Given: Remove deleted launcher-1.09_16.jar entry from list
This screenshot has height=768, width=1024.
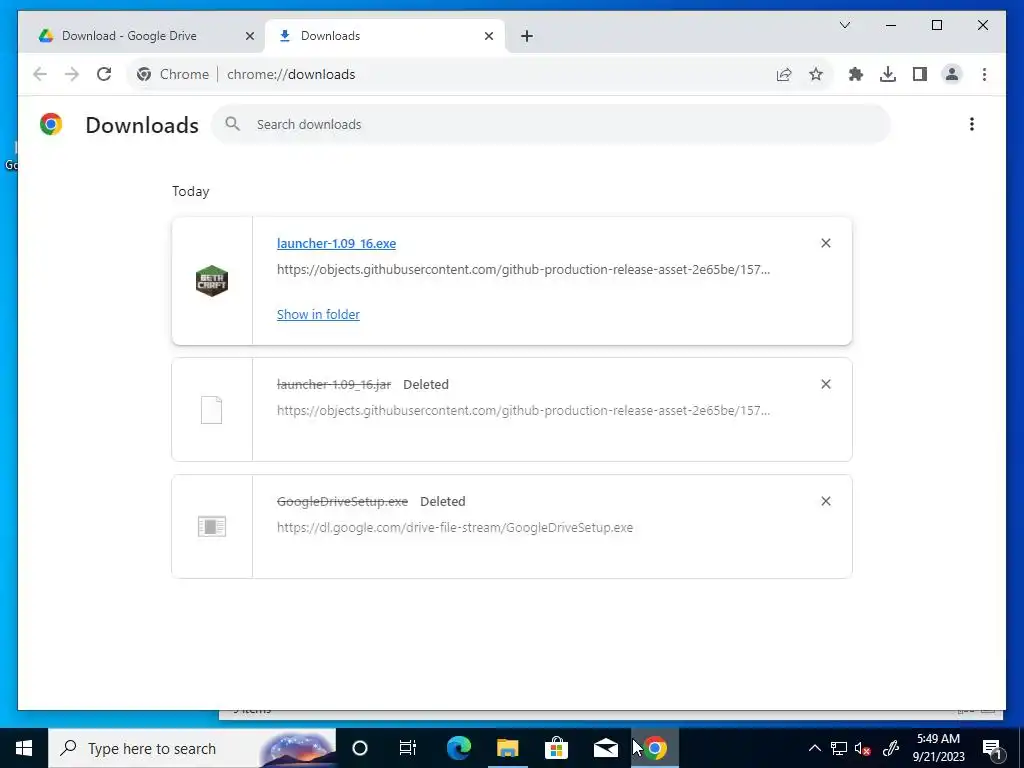Looking at the screenshot, I should pos(825,384).
